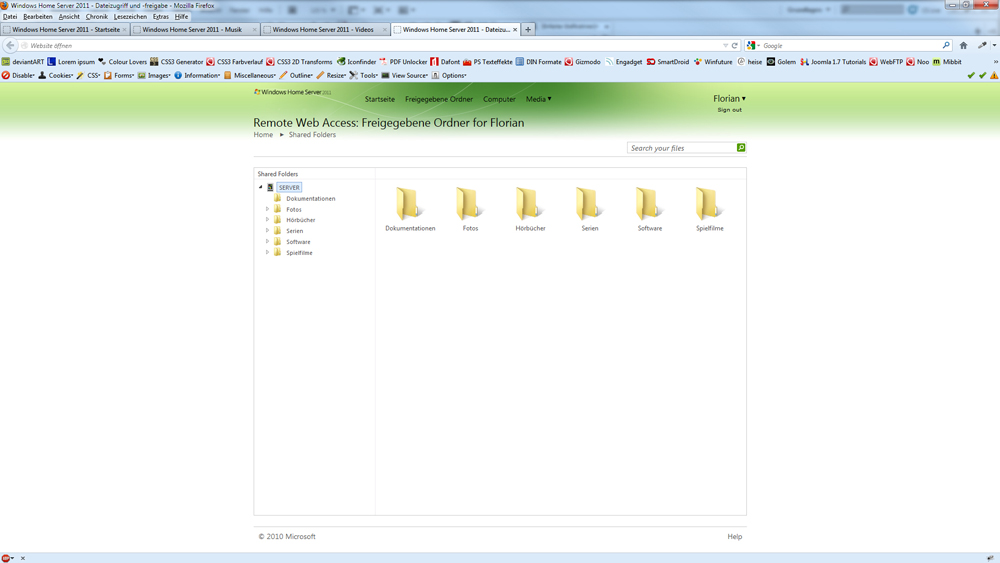Click the Computer navigation link
This screenshot has height=563, width=1000.
(499, 99)
